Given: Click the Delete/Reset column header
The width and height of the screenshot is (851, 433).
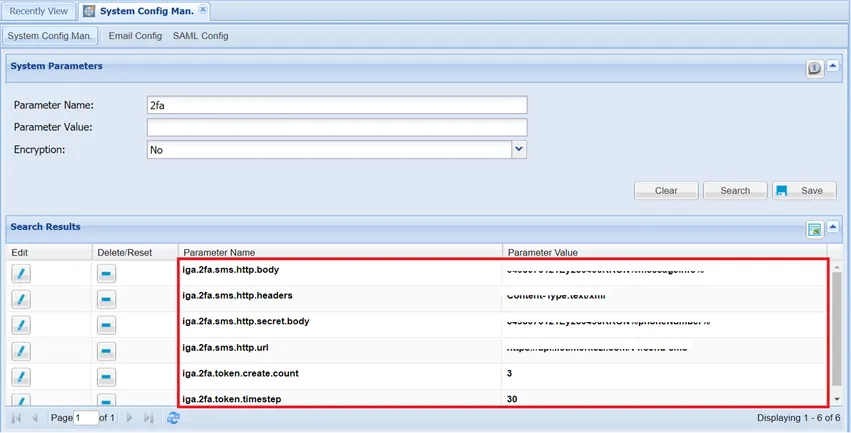Looking at the screenshot, I should [x=135, y=252].
